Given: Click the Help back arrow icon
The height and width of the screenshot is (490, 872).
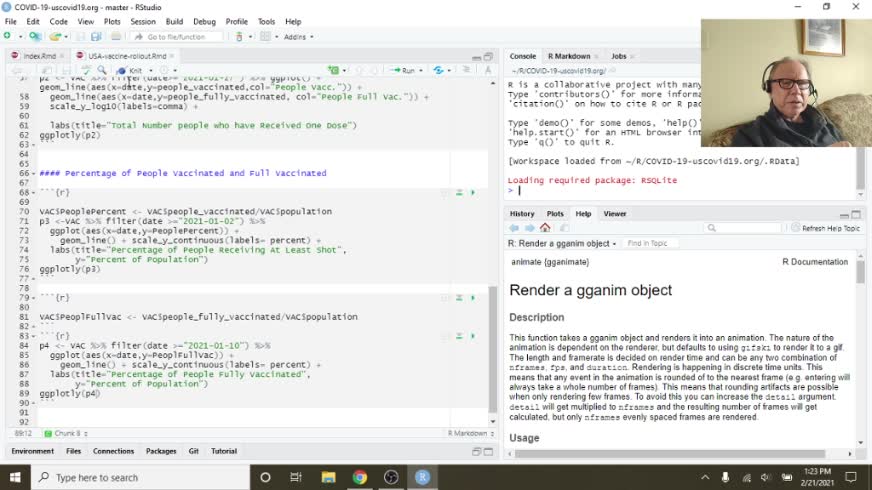Looking at the screenshot, I should click(514, 228).
